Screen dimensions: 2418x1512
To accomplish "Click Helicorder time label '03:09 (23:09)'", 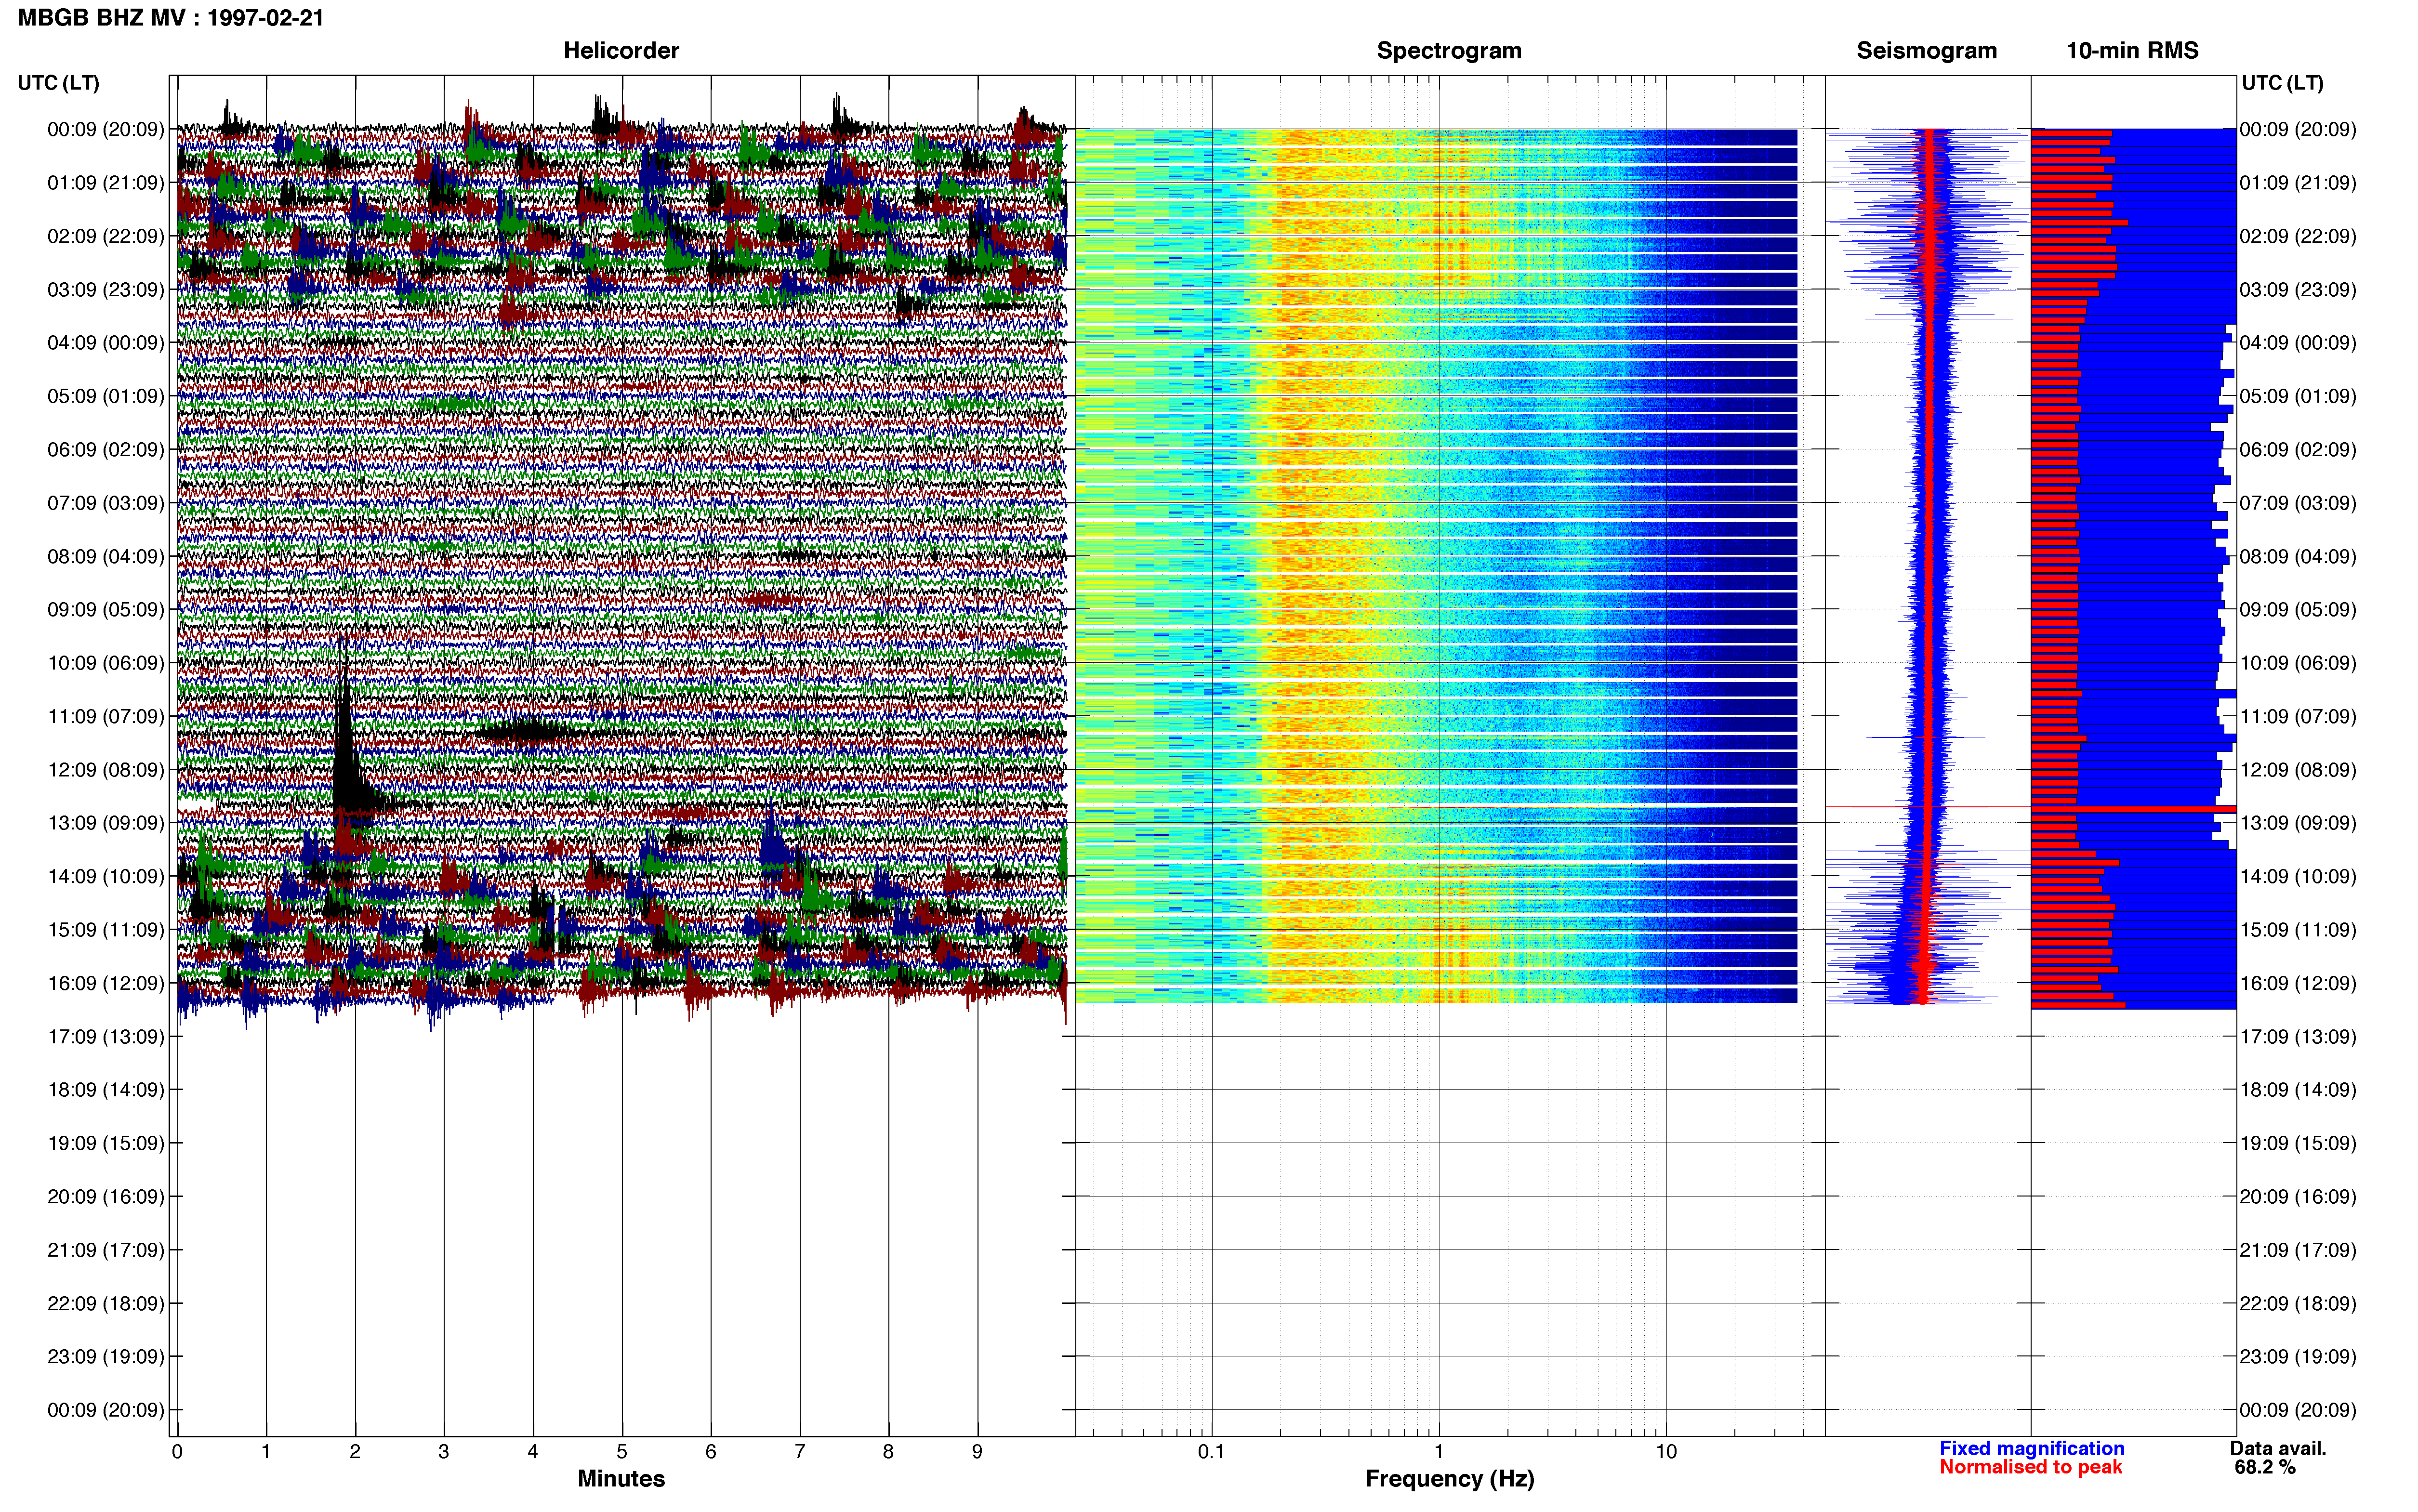I will (x=106, y=290).
